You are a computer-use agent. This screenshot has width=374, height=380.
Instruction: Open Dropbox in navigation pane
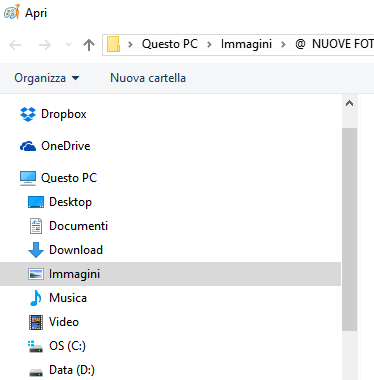tap(64, 114)
